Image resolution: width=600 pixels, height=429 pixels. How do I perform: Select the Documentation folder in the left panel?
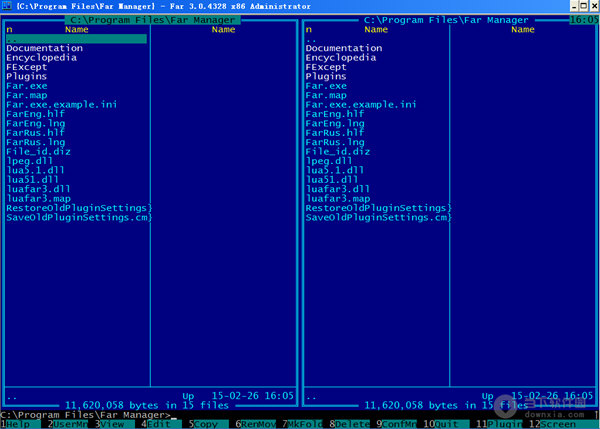(x=44, y=48)
